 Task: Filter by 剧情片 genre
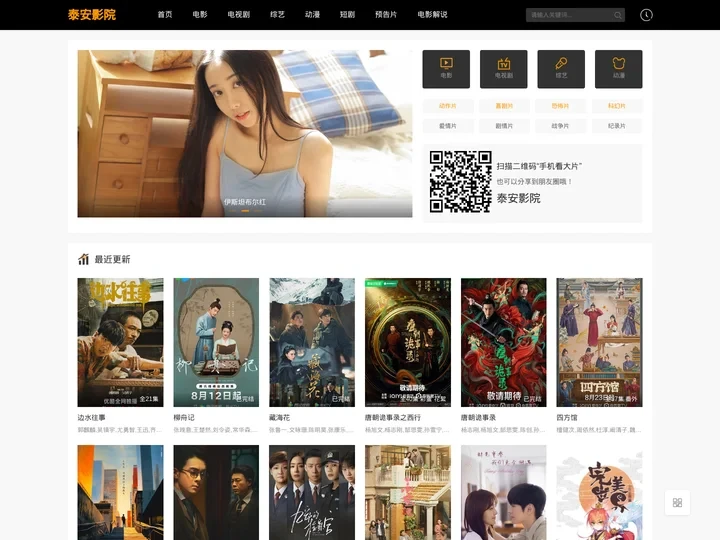point(504,126)
